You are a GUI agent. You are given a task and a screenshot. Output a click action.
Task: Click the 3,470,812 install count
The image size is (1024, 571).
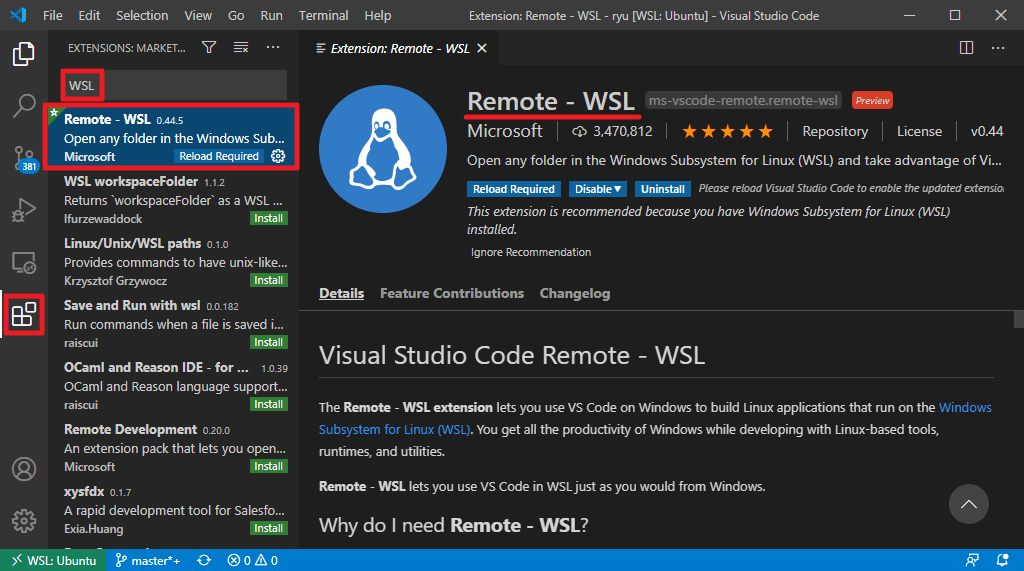pyautogui.click(x=613, y=131)
